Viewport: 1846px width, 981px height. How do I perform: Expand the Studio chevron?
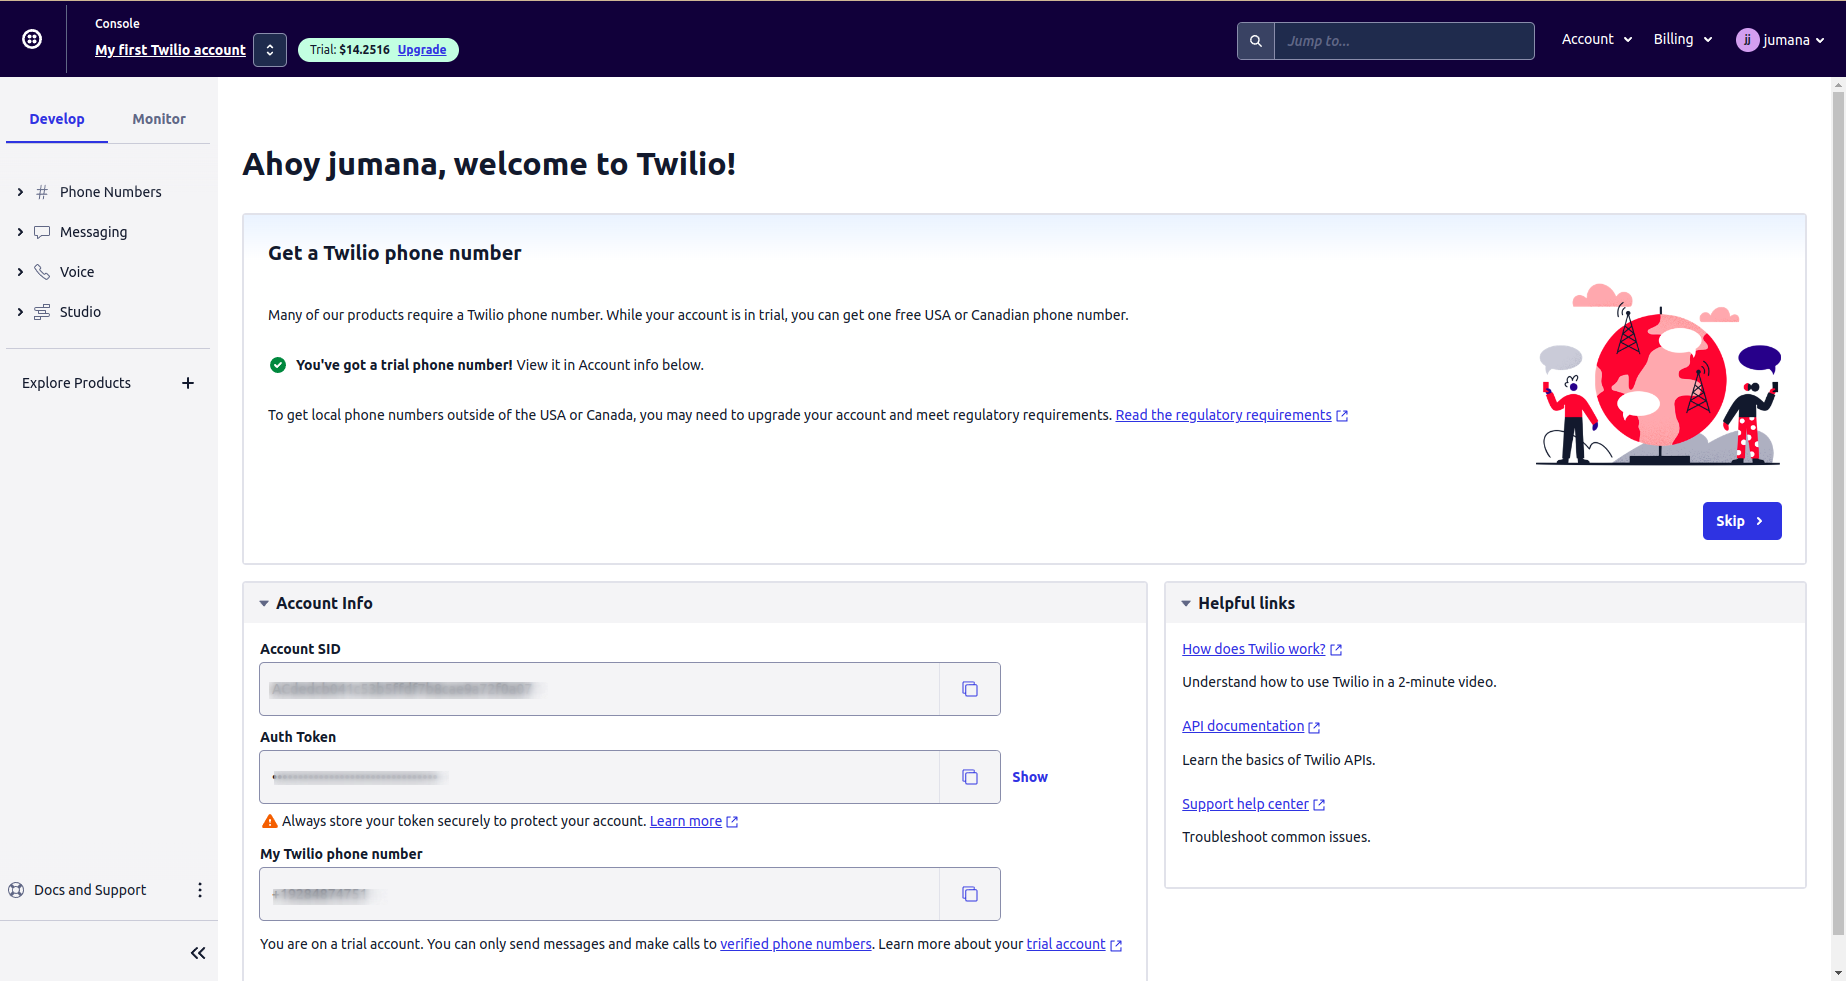pos(20,312)
